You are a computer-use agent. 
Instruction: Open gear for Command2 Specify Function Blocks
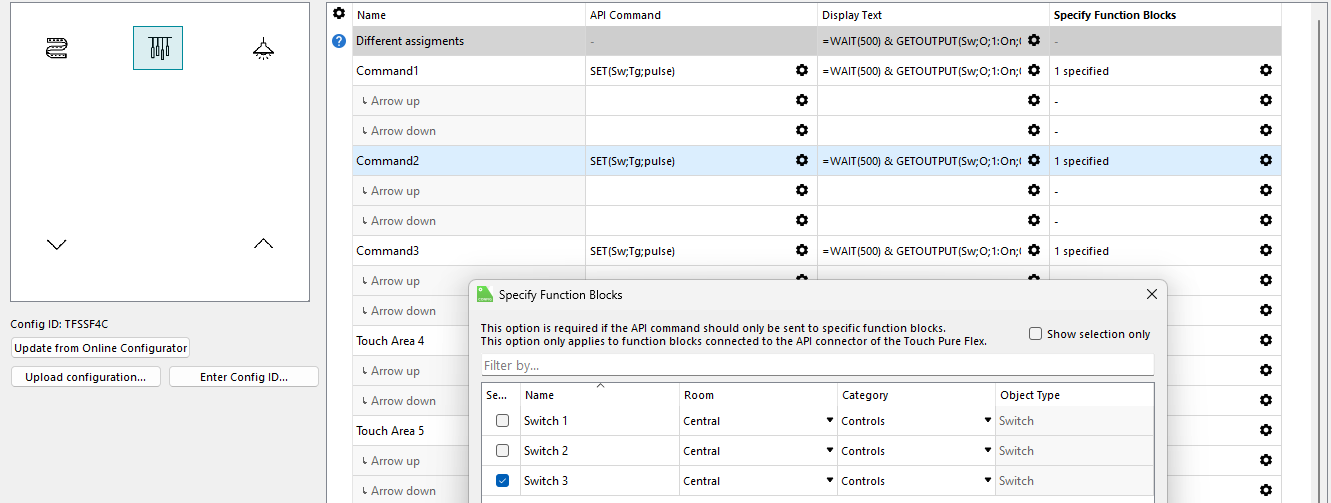(1265, 161)
